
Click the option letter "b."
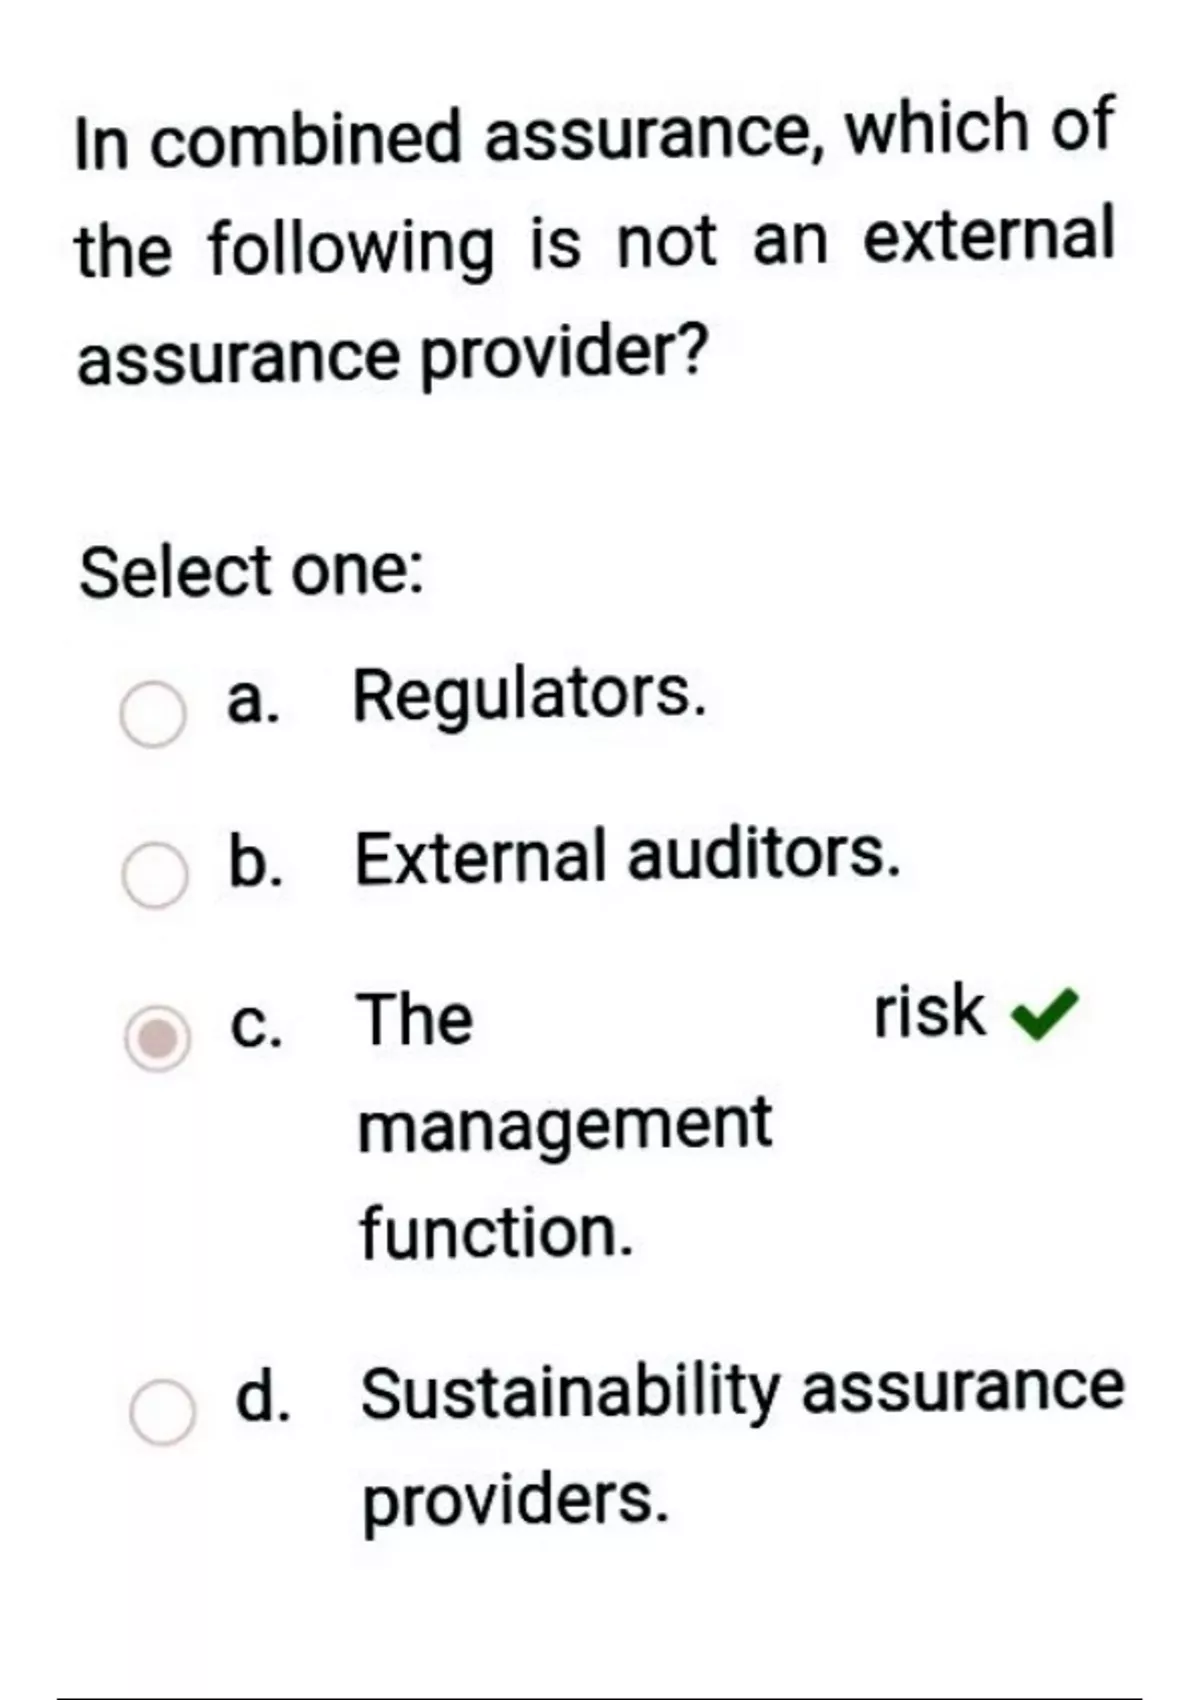255,862
